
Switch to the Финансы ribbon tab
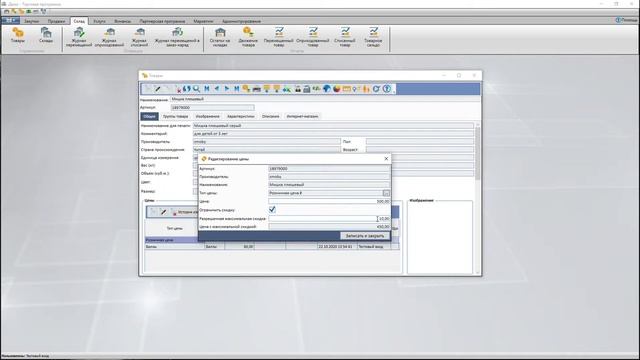pos(122,21)
